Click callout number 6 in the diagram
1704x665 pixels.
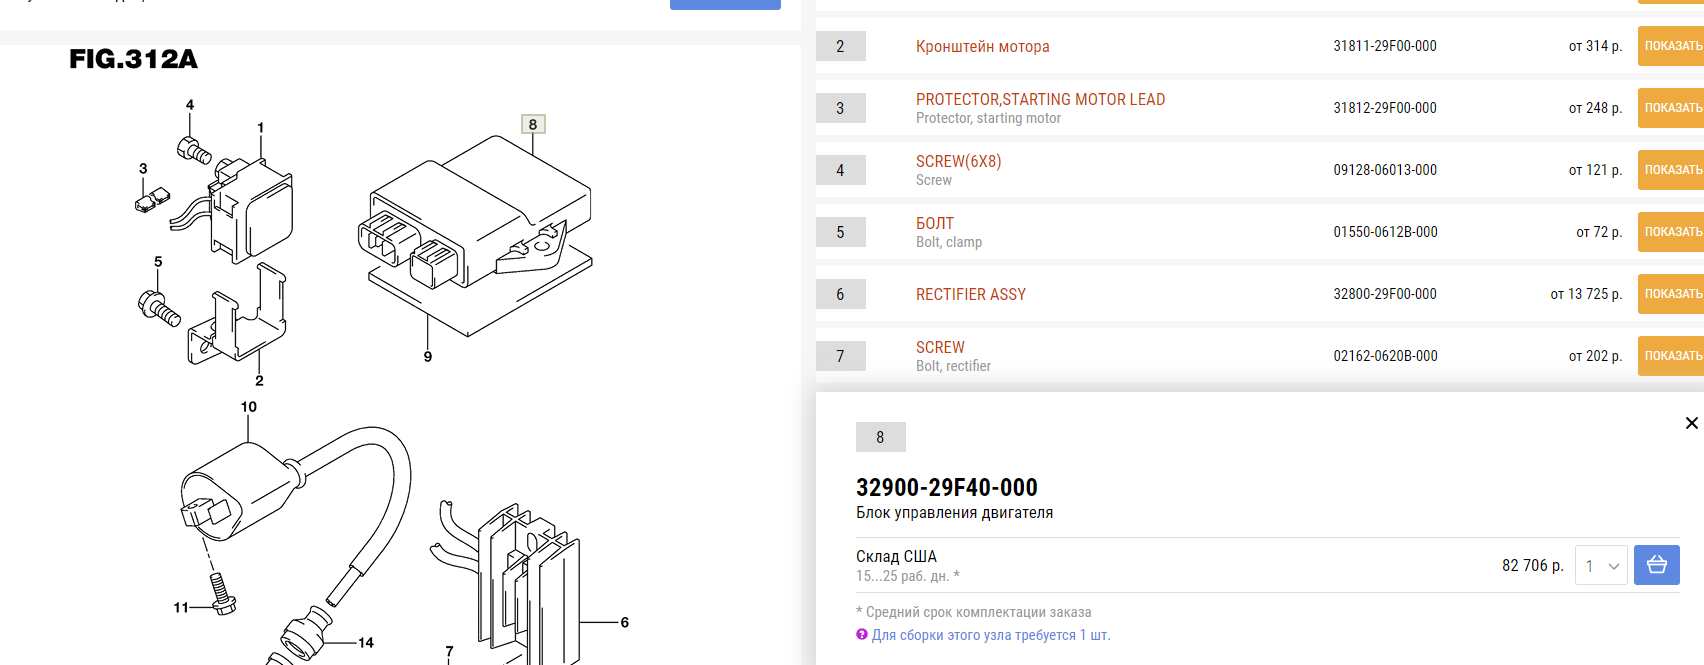click(625, 622)
